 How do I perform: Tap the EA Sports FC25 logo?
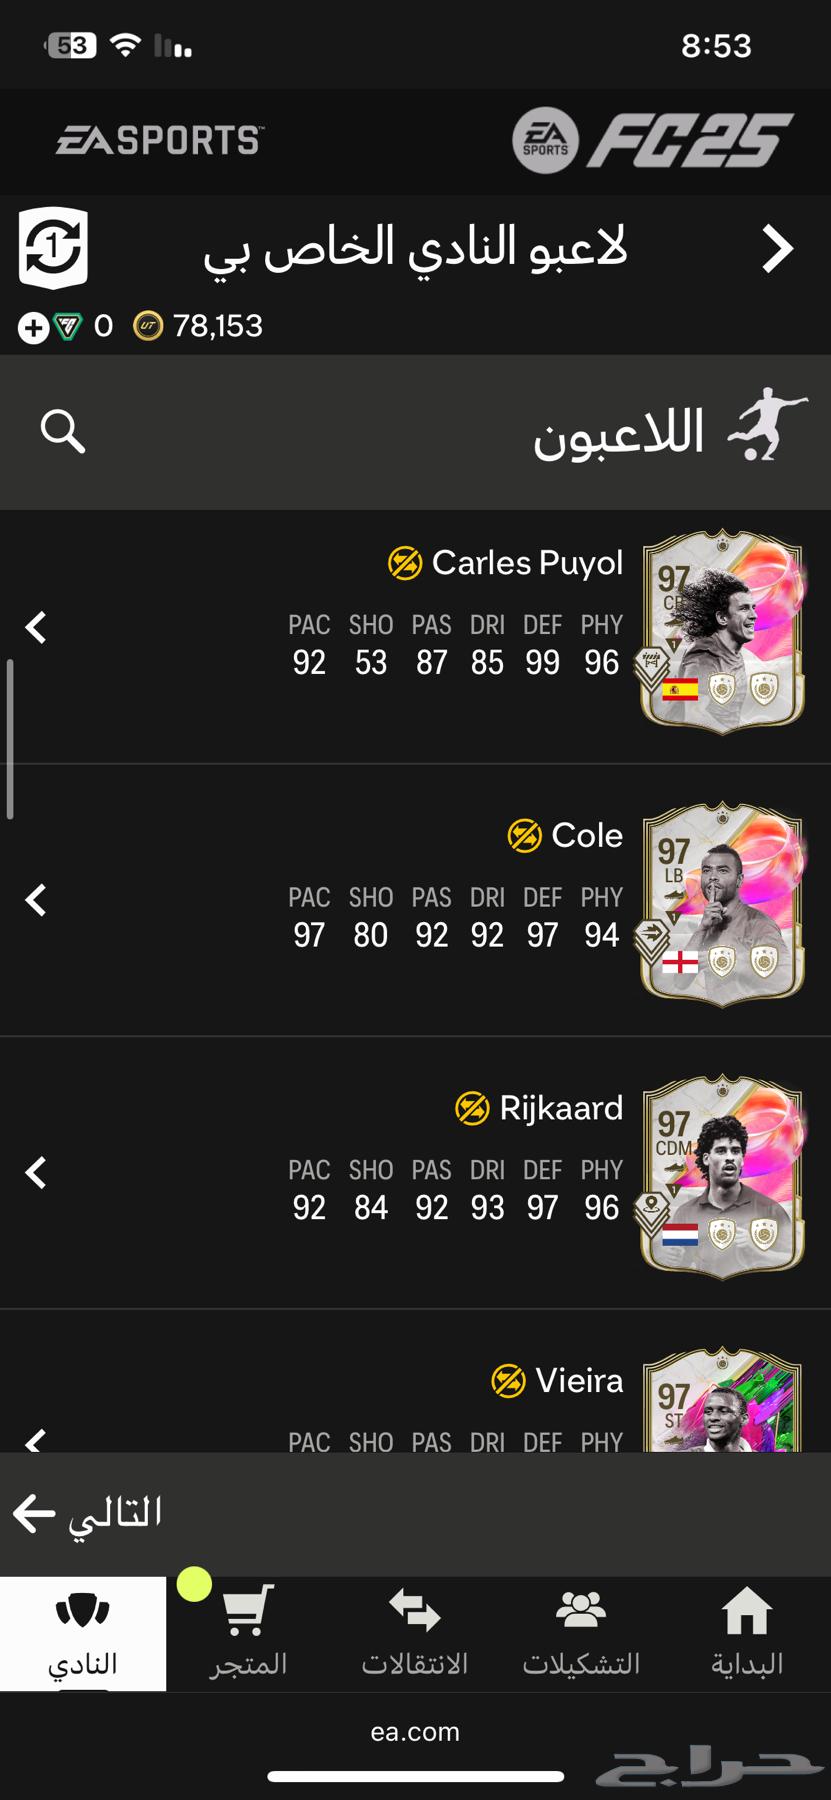click(652, 140)
